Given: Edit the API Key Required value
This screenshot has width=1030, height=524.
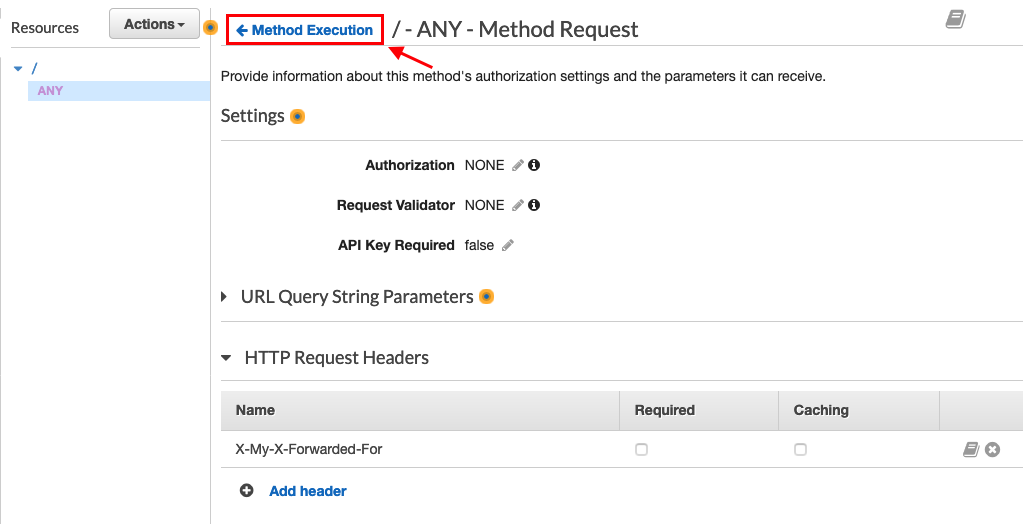Looking at the screenshot, I should click(508, 245).
